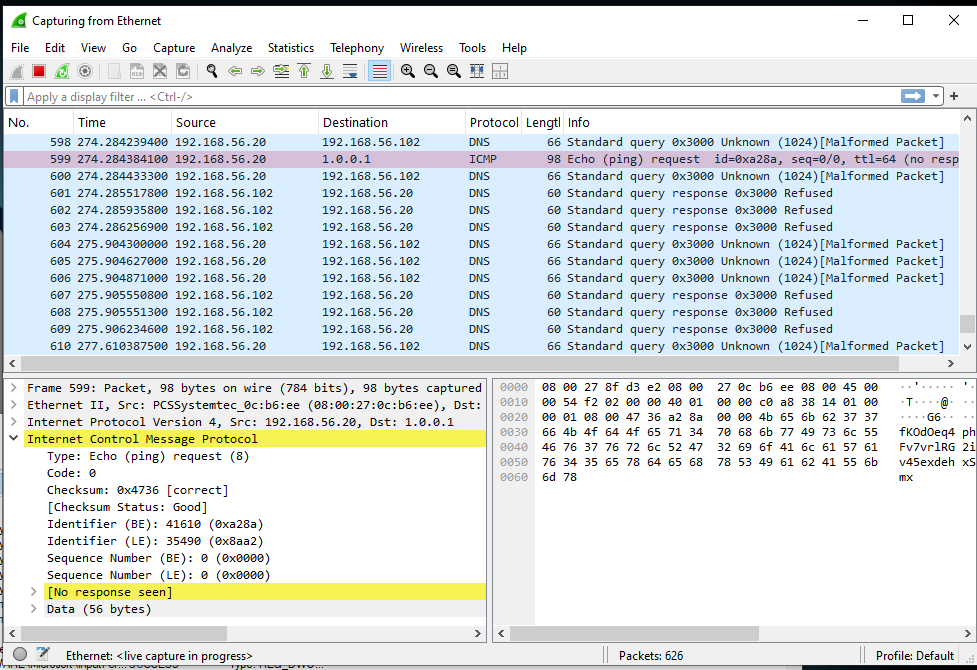Click the reload capture file icon
Viewport: 977px width, 670px height.
click(183, 71)
